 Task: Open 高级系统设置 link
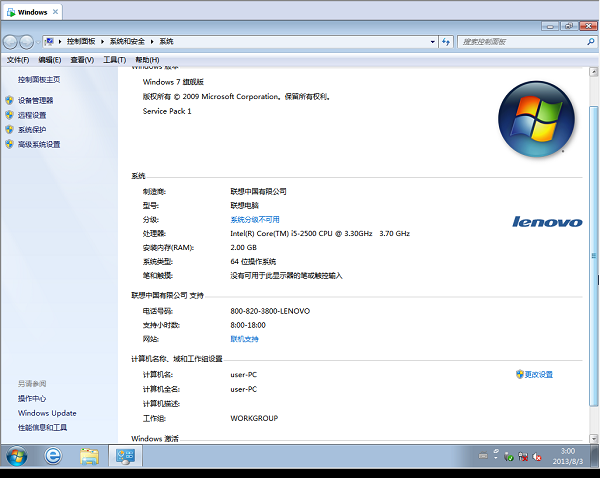(x=38, y=144)
